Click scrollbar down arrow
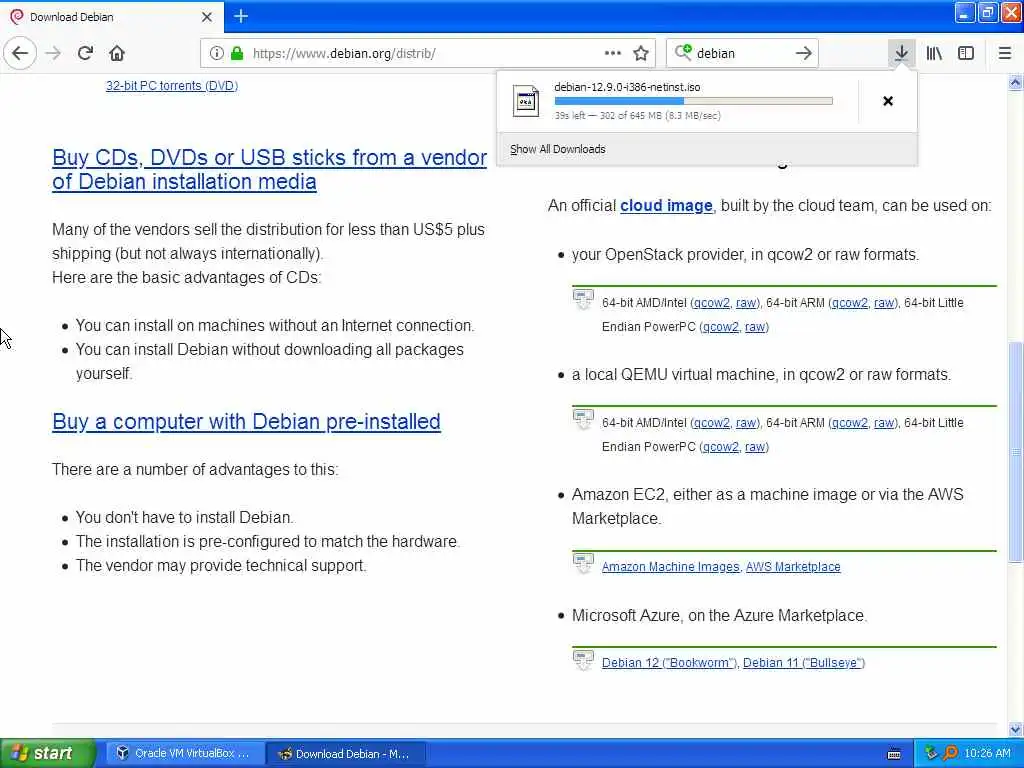Image resolution: width=1024 pixels, height=768 pixels. tap(1016, 729)
